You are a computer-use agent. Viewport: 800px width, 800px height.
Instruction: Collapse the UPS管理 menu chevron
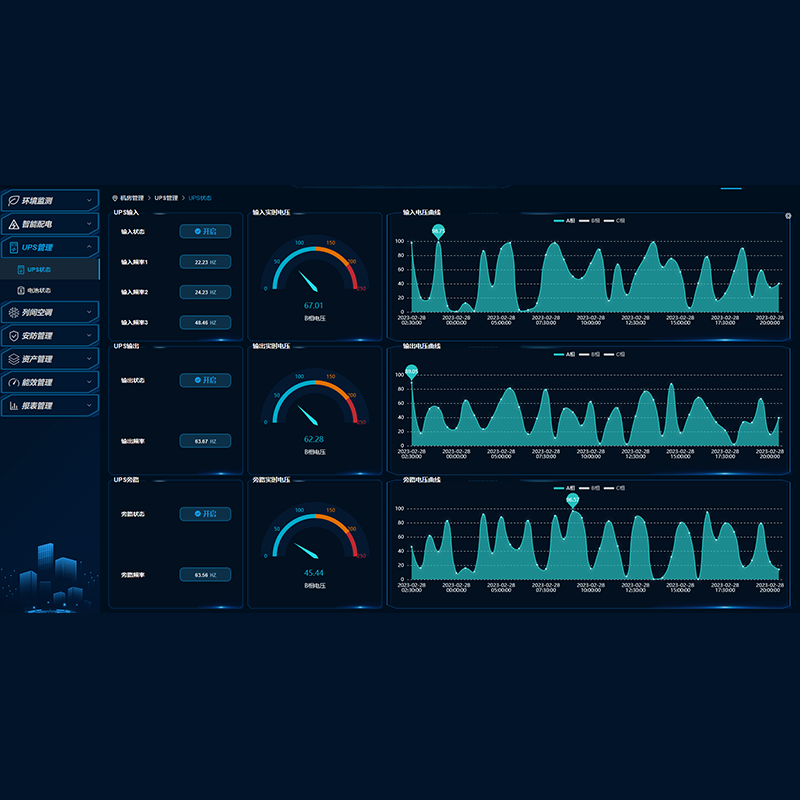pyautogui.click(x=89, y=247)
